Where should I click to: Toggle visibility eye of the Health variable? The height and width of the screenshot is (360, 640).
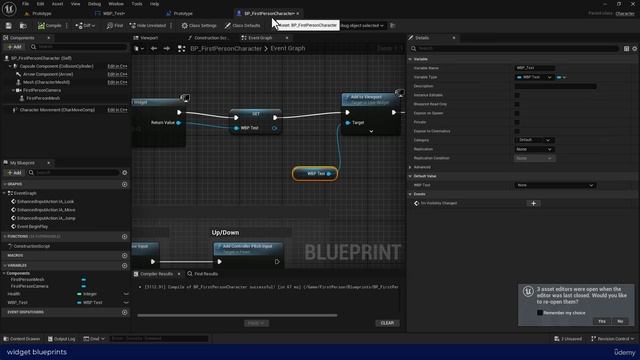[x=126, y=294]
